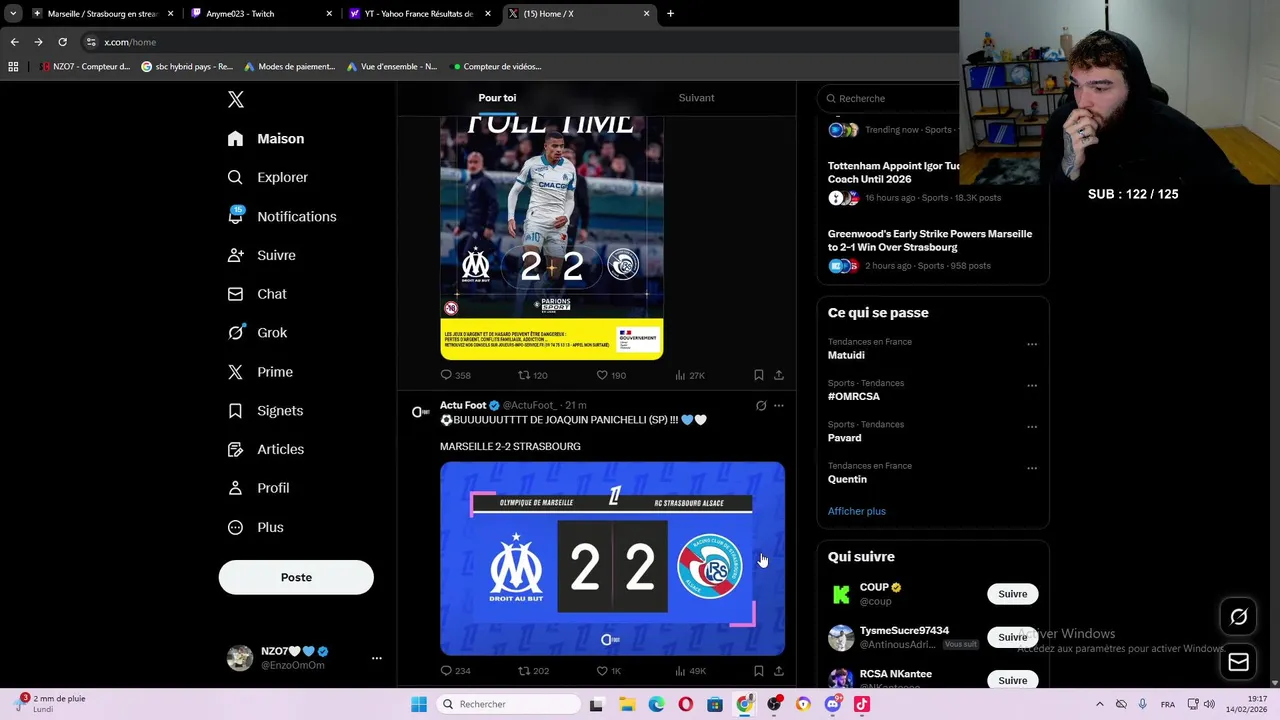Open account menu next to NZO7
The image size is (1280, 720).
coord(377,658)
